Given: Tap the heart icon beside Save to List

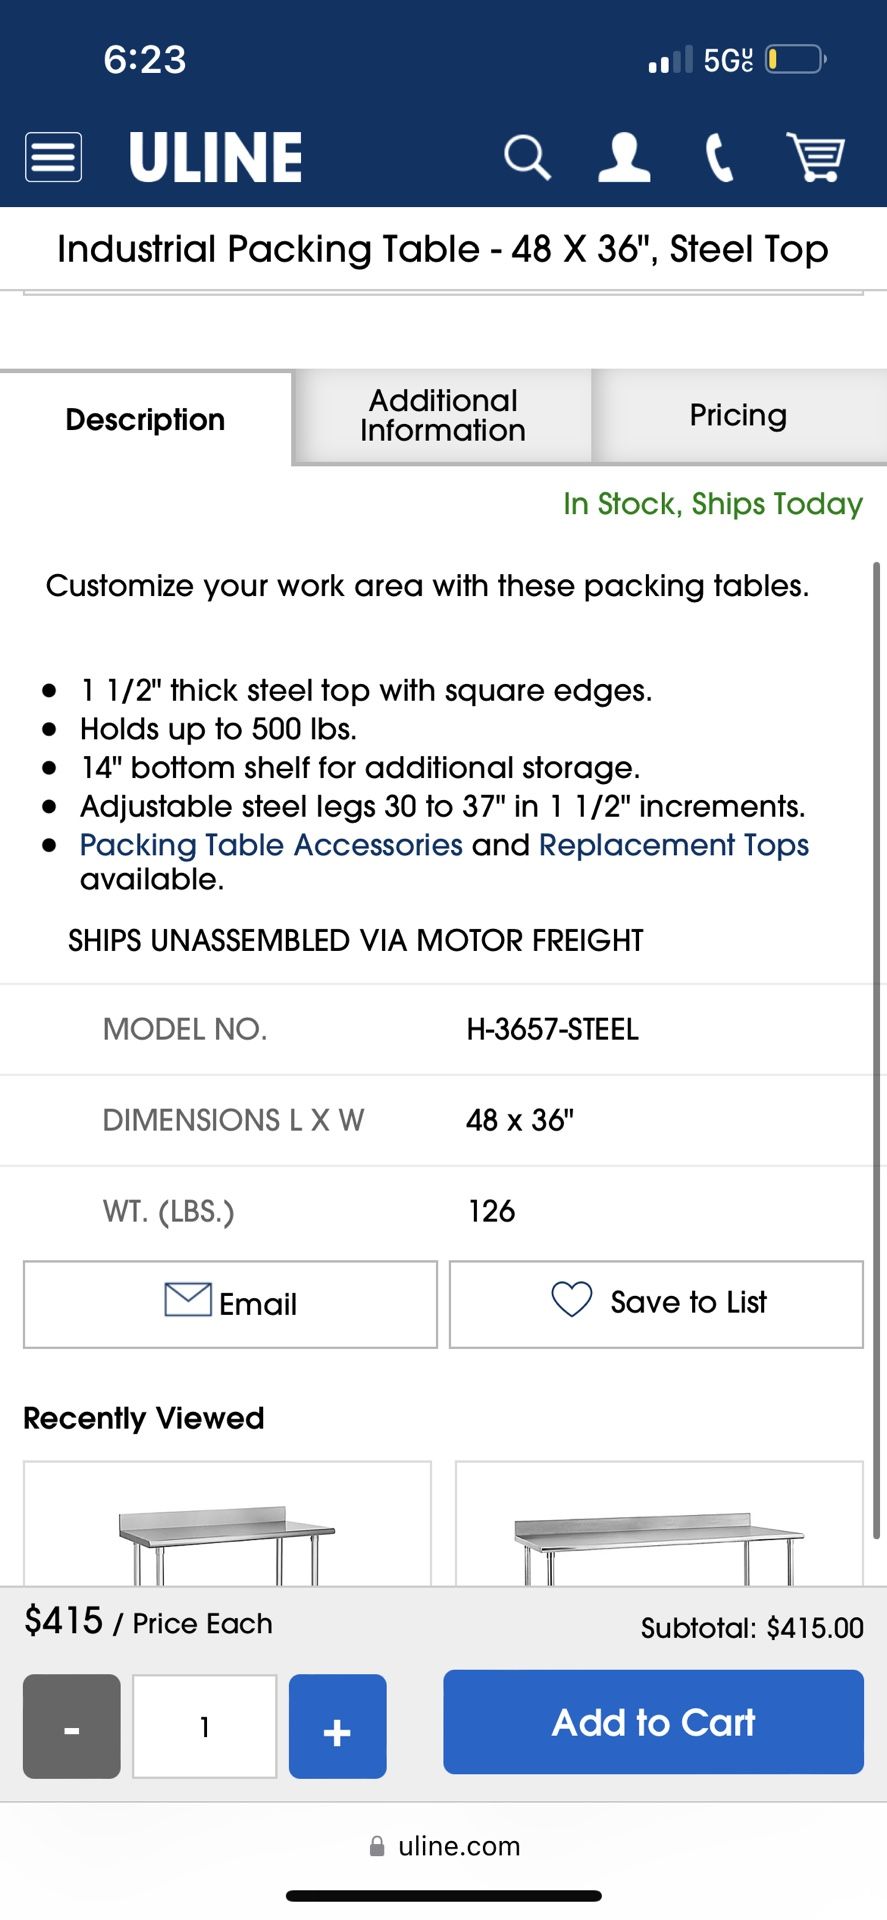Looking at the screenshot, I should point(572,1300).
